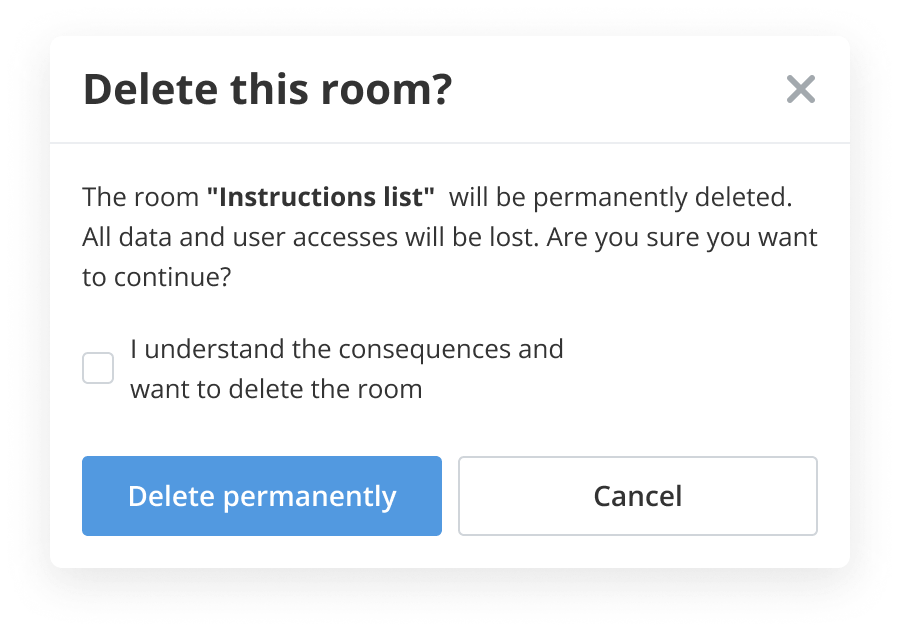Confirm deleting the Instructions list room

click(262, 496)
